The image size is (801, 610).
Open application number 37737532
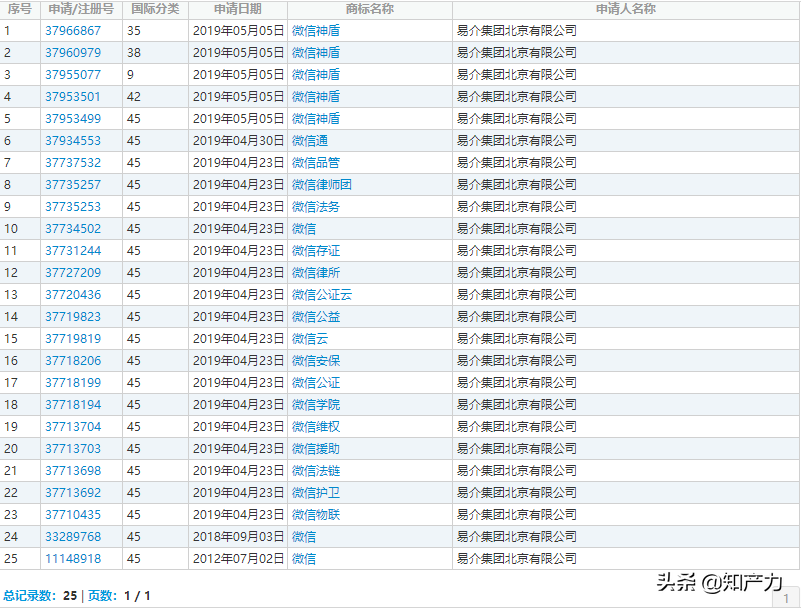pyautogui.click(x=73, y=162)
